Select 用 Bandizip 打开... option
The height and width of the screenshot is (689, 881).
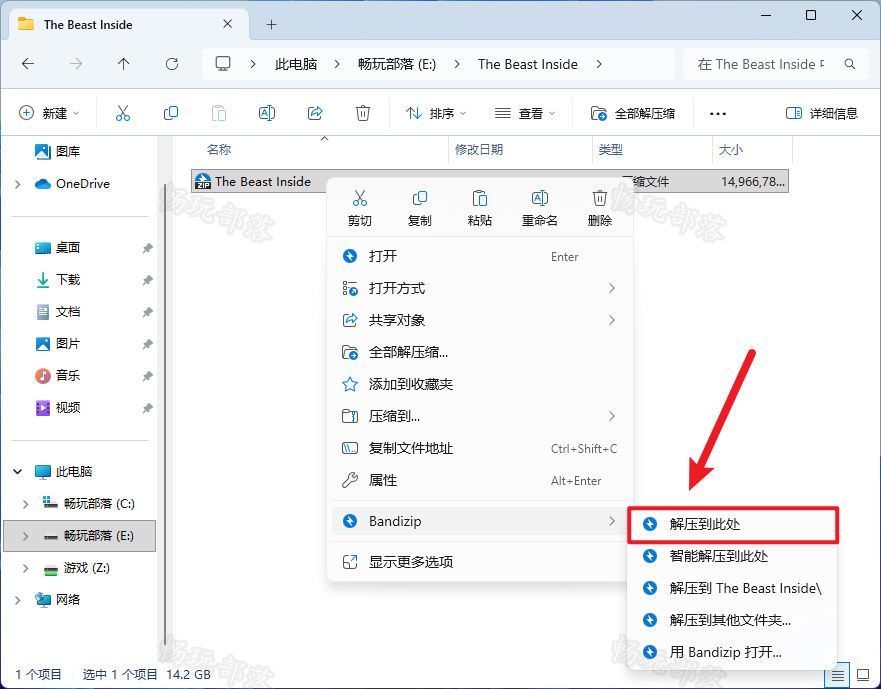click(x=733, y=652)
